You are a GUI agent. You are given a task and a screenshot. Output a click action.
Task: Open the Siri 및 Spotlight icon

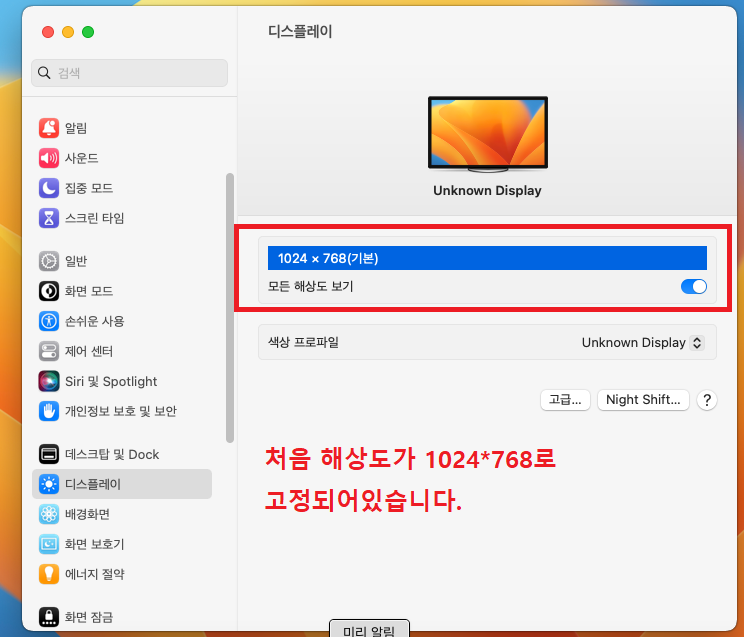49,381
